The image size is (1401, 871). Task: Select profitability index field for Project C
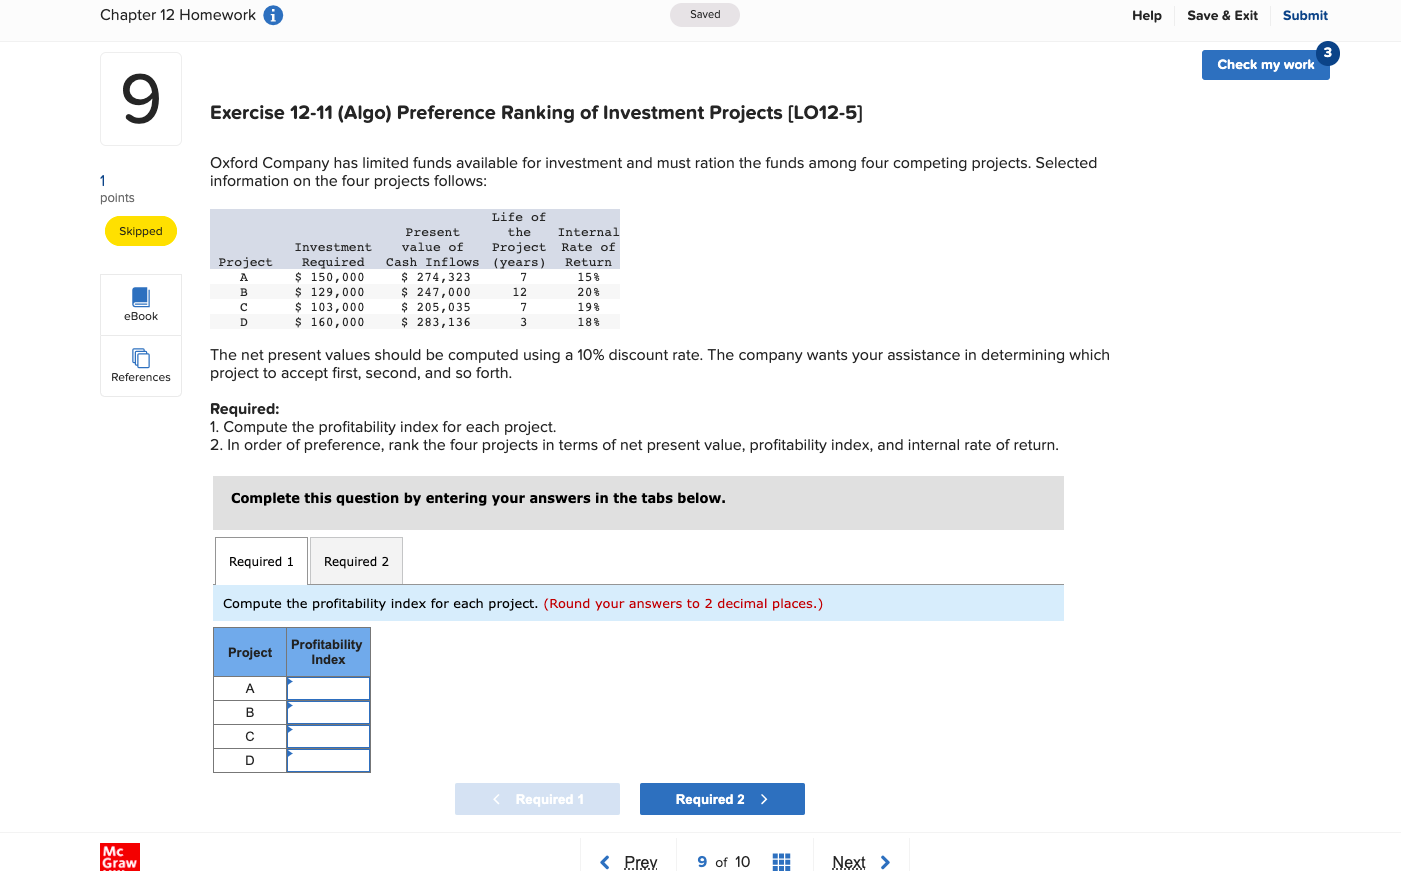click(328, 736)
